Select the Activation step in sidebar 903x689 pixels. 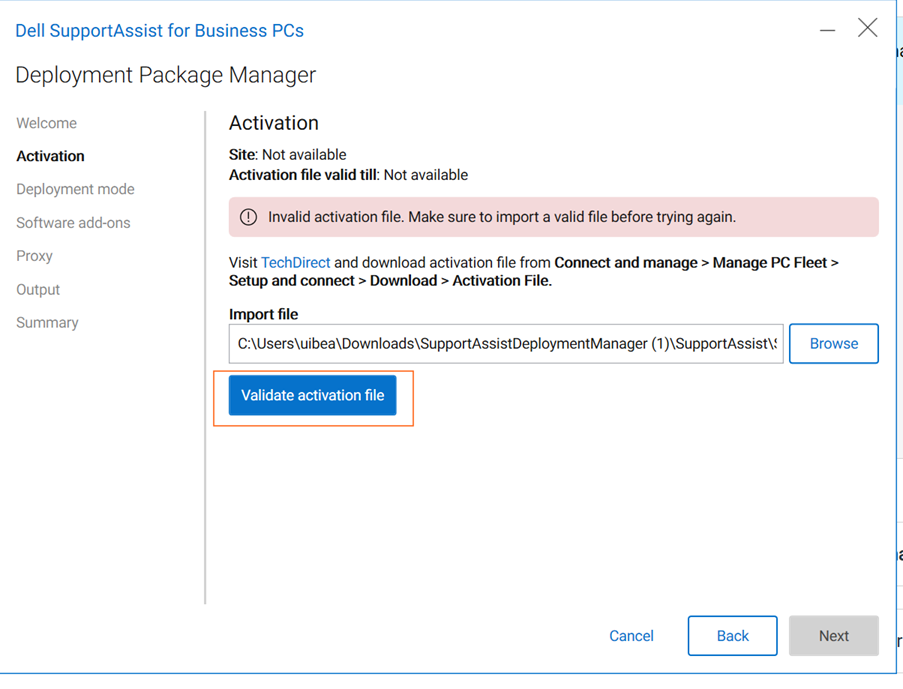[x=50, y=155]
